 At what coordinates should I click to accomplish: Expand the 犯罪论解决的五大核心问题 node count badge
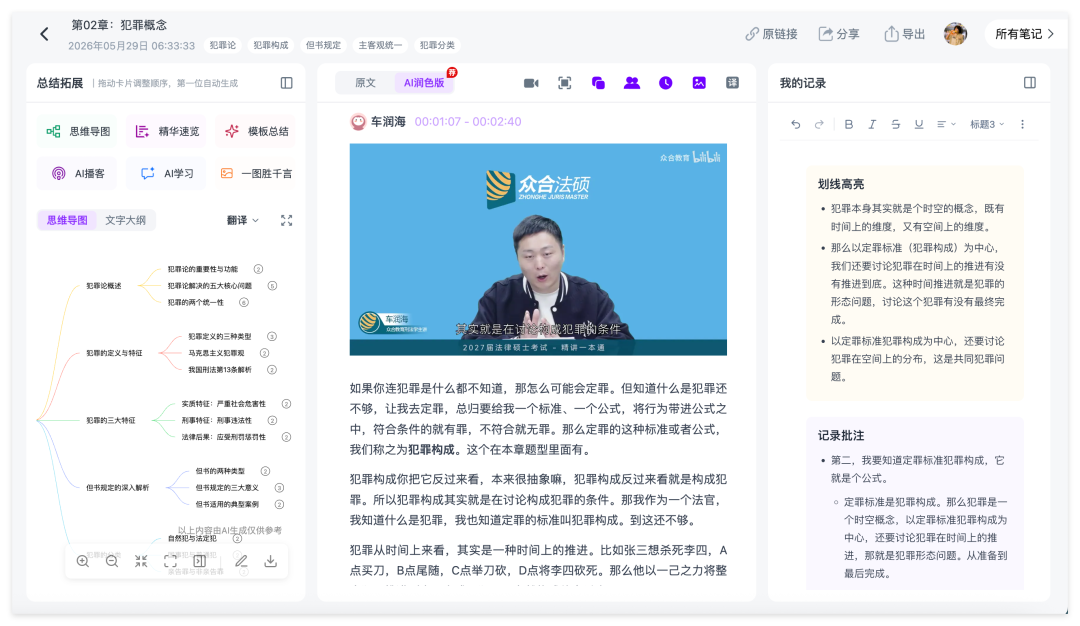click(272, 286)
